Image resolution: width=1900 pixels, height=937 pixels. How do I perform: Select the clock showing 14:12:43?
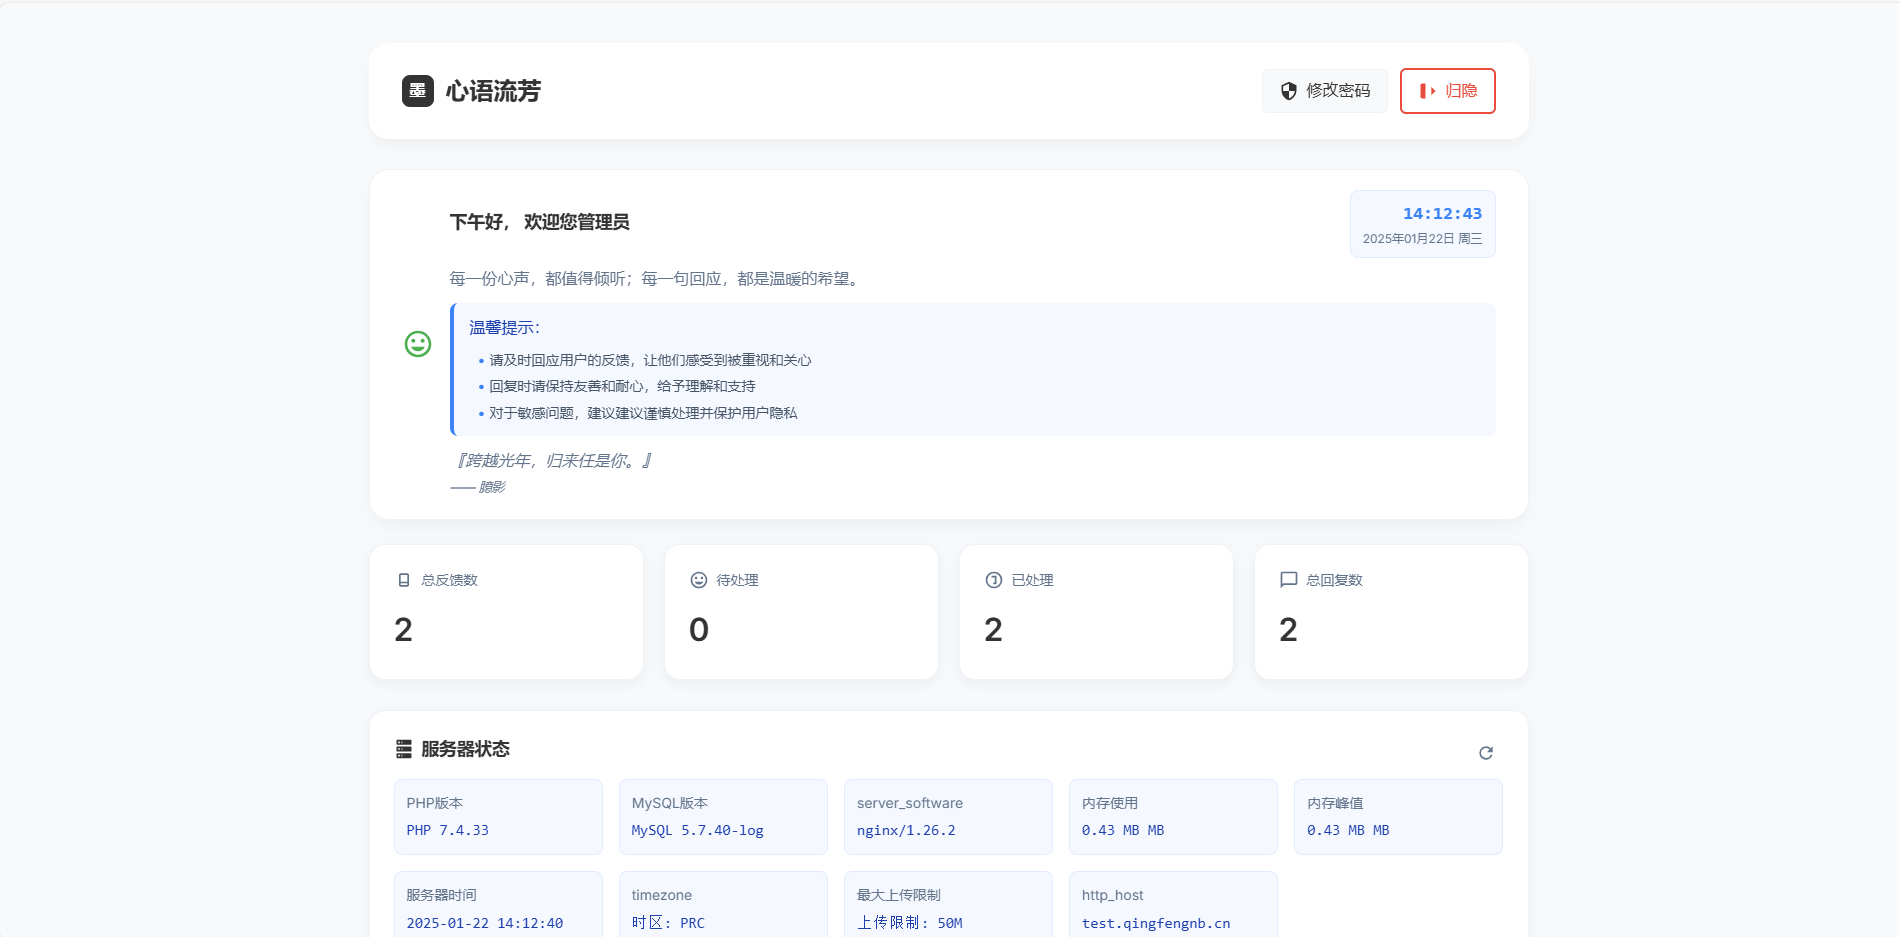1441,214
